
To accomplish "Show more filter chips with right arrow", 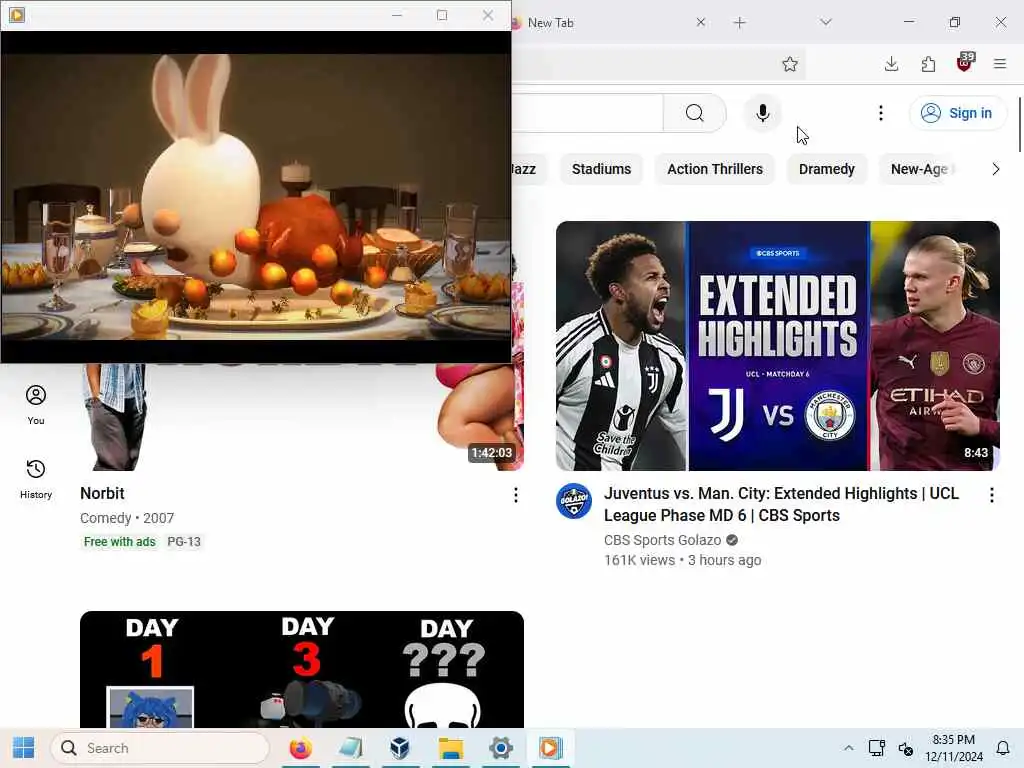I will pyautogui.click(x=995, y=169).
